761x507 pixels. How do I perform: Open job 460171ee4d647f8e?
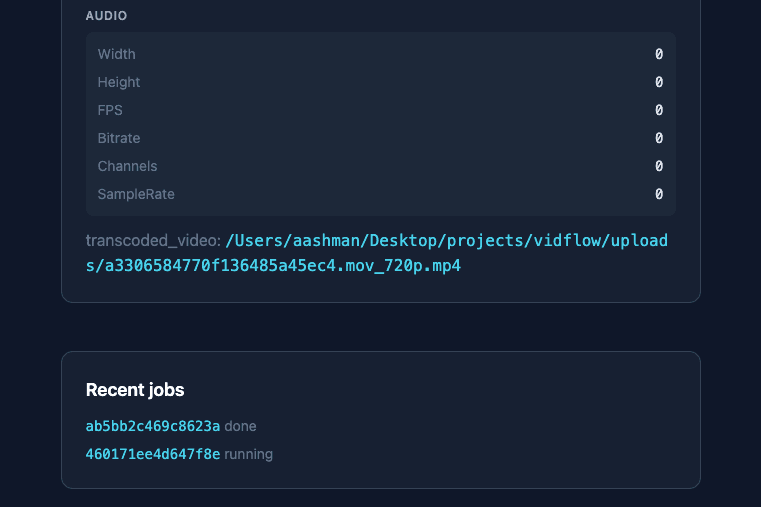(153, 454)
